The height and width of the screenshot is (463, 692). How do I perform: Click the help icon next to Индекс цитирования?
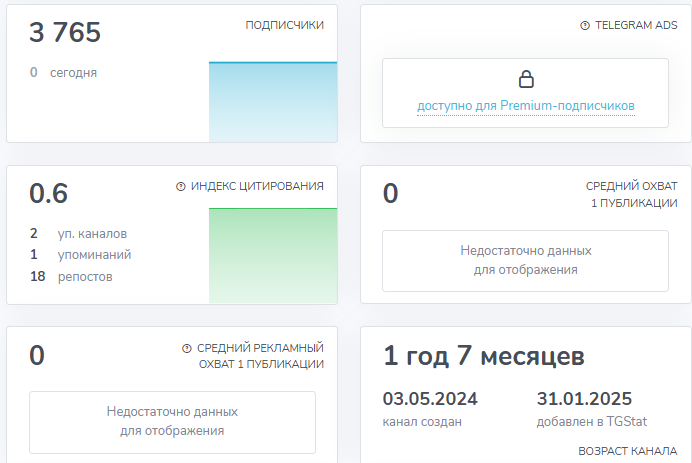point(181,186)
